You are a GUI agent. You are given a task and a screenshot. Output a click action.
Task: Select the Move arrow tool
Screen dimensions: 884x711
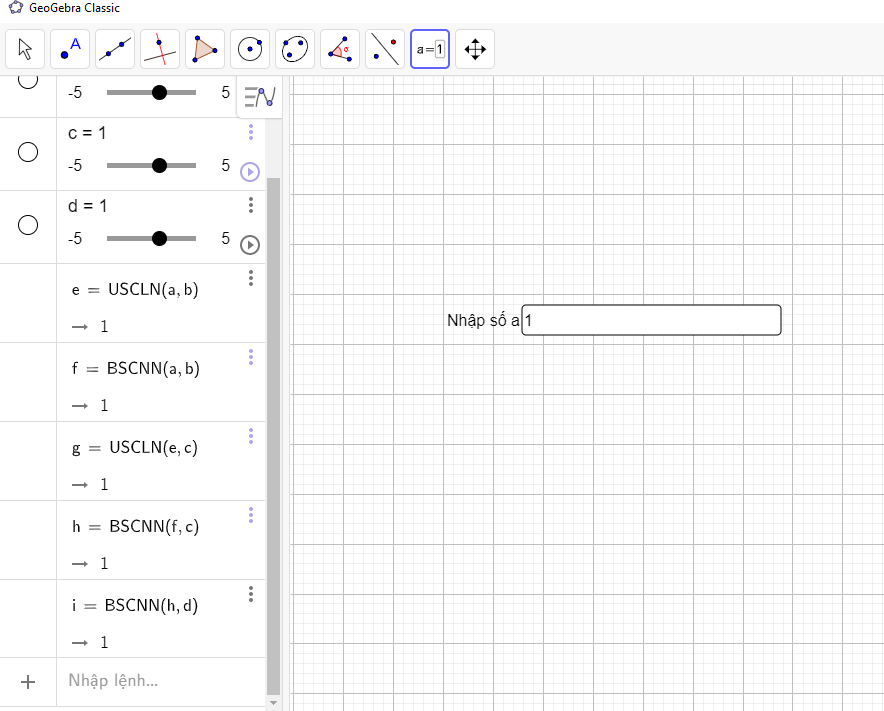tap(25, 49)
